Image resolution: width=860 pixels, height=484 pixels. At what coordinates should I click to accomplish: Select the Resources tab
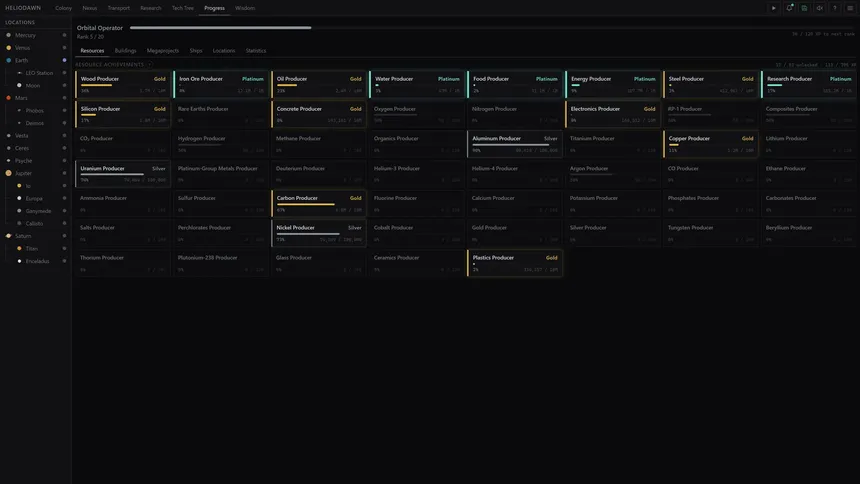click(92, 50)
